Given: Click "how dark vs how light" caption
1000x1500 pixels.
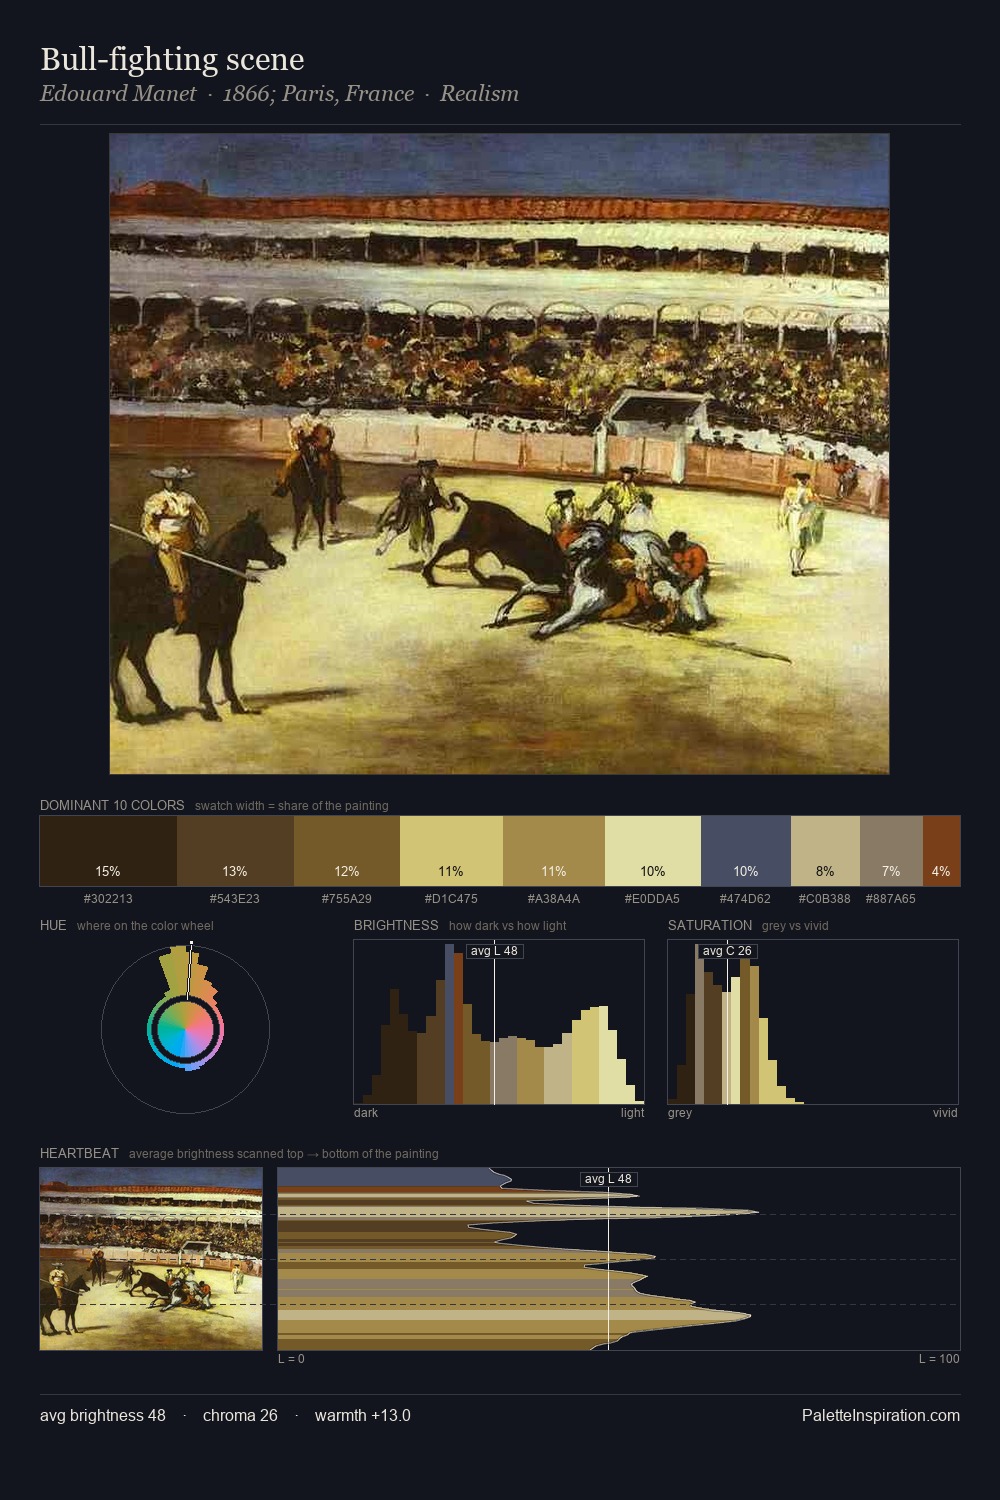Looking at the screenshot, I should 507,926.
